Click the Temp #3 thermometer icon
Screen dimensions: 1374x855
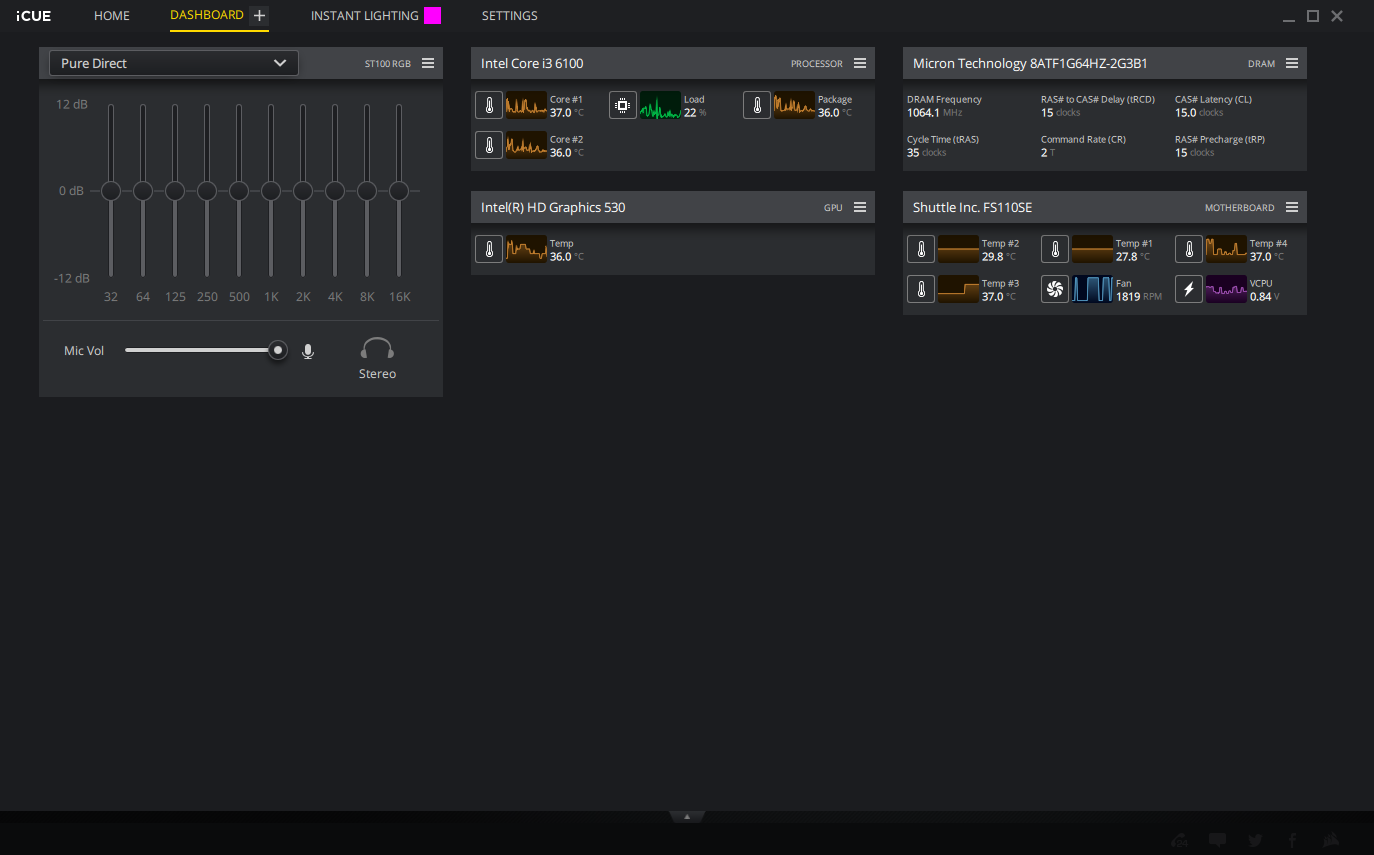921,289
